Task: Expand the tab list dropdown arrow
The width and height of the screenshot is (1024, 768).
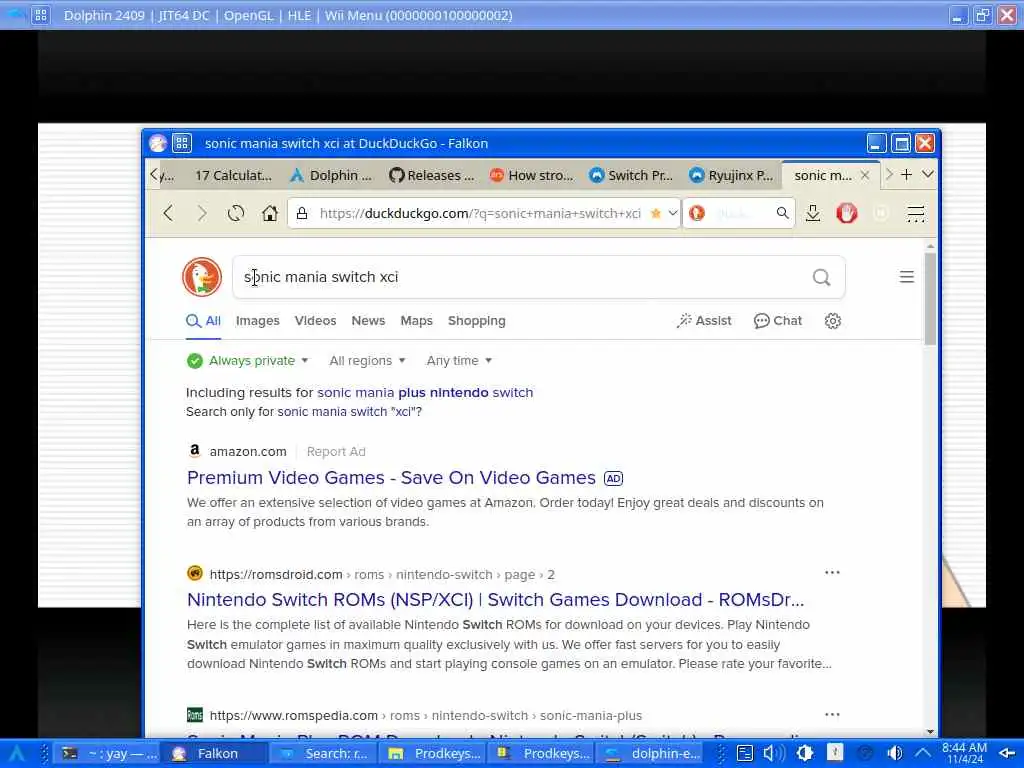Action: tap(927, 174)
